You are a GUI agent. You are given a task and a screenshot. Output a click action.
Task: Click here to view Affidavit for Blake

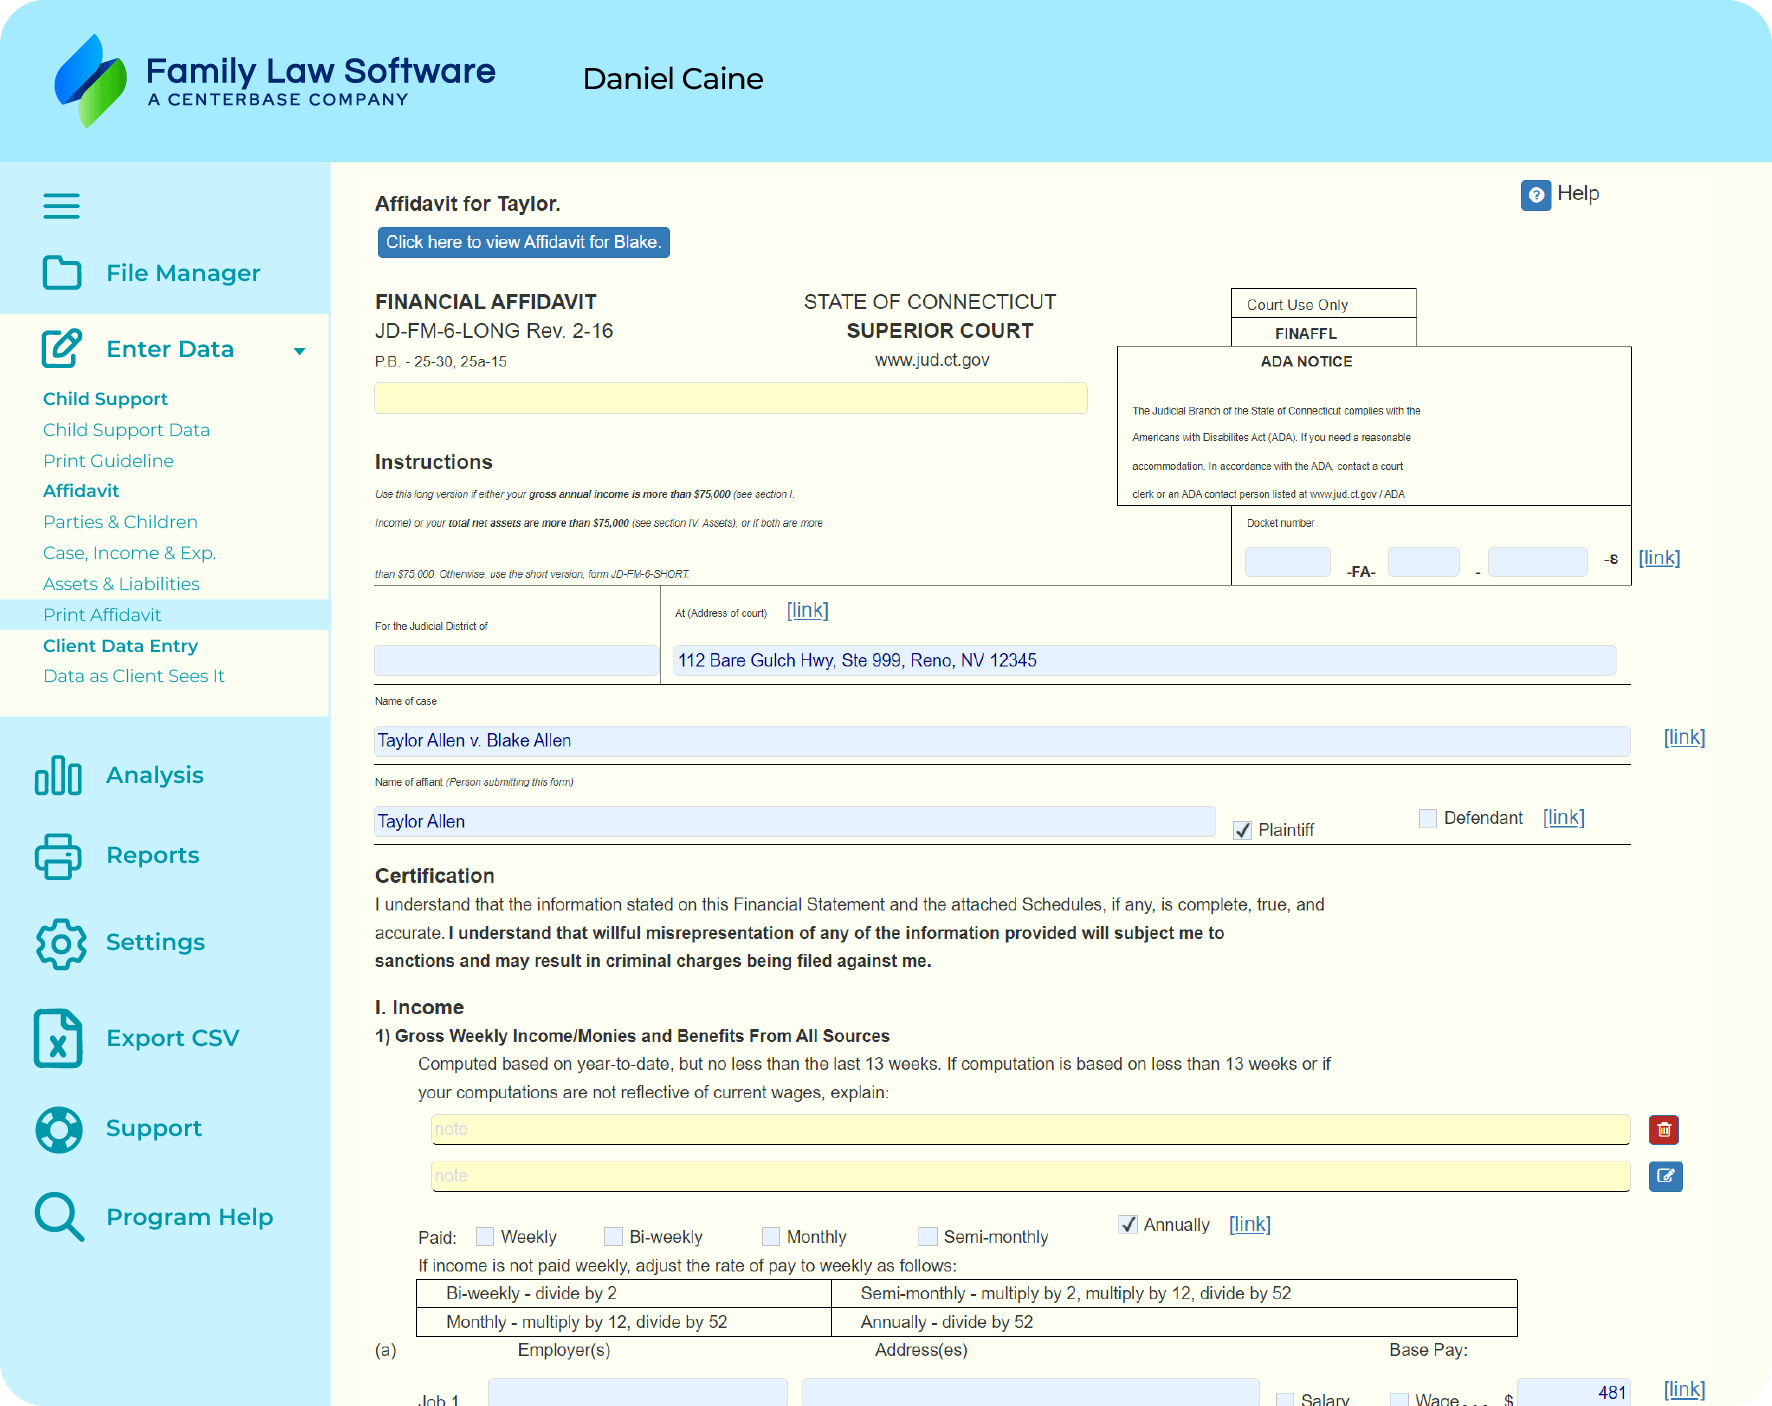point(523,243)
